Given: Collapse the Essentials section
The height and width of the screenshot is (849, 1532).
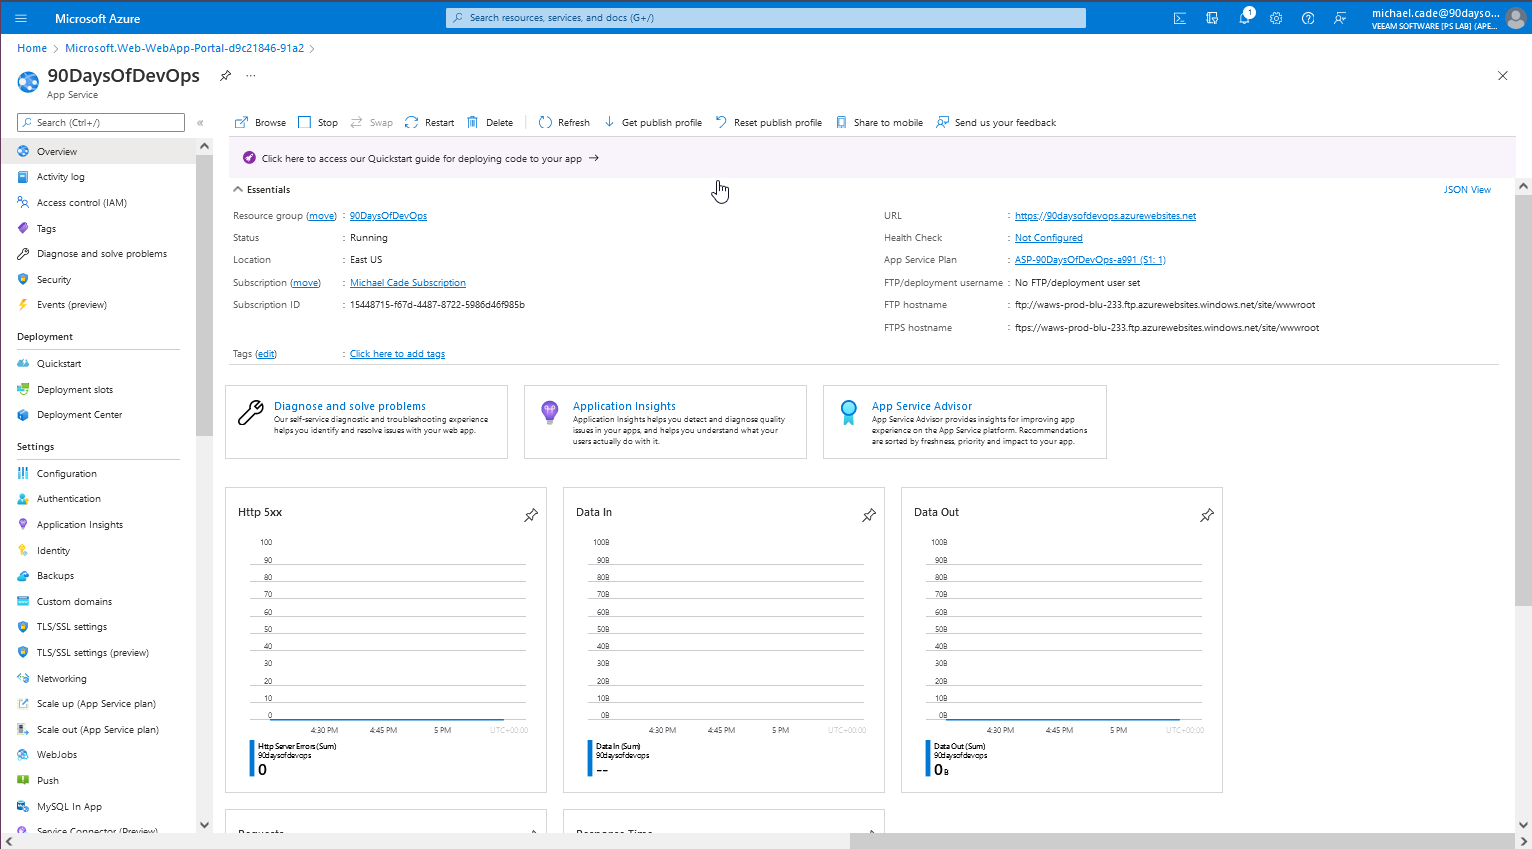Looking at the screenshot, I should [238, 189].
